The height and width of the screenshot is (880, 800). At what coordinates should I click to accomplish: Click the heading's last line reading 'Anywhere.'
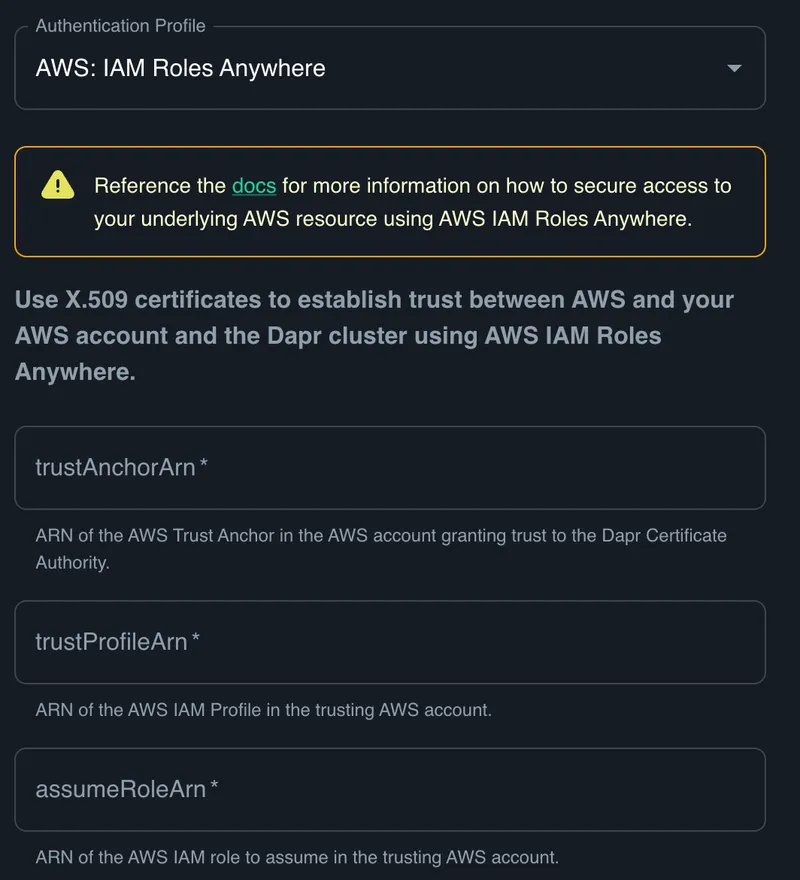point(75,372)
